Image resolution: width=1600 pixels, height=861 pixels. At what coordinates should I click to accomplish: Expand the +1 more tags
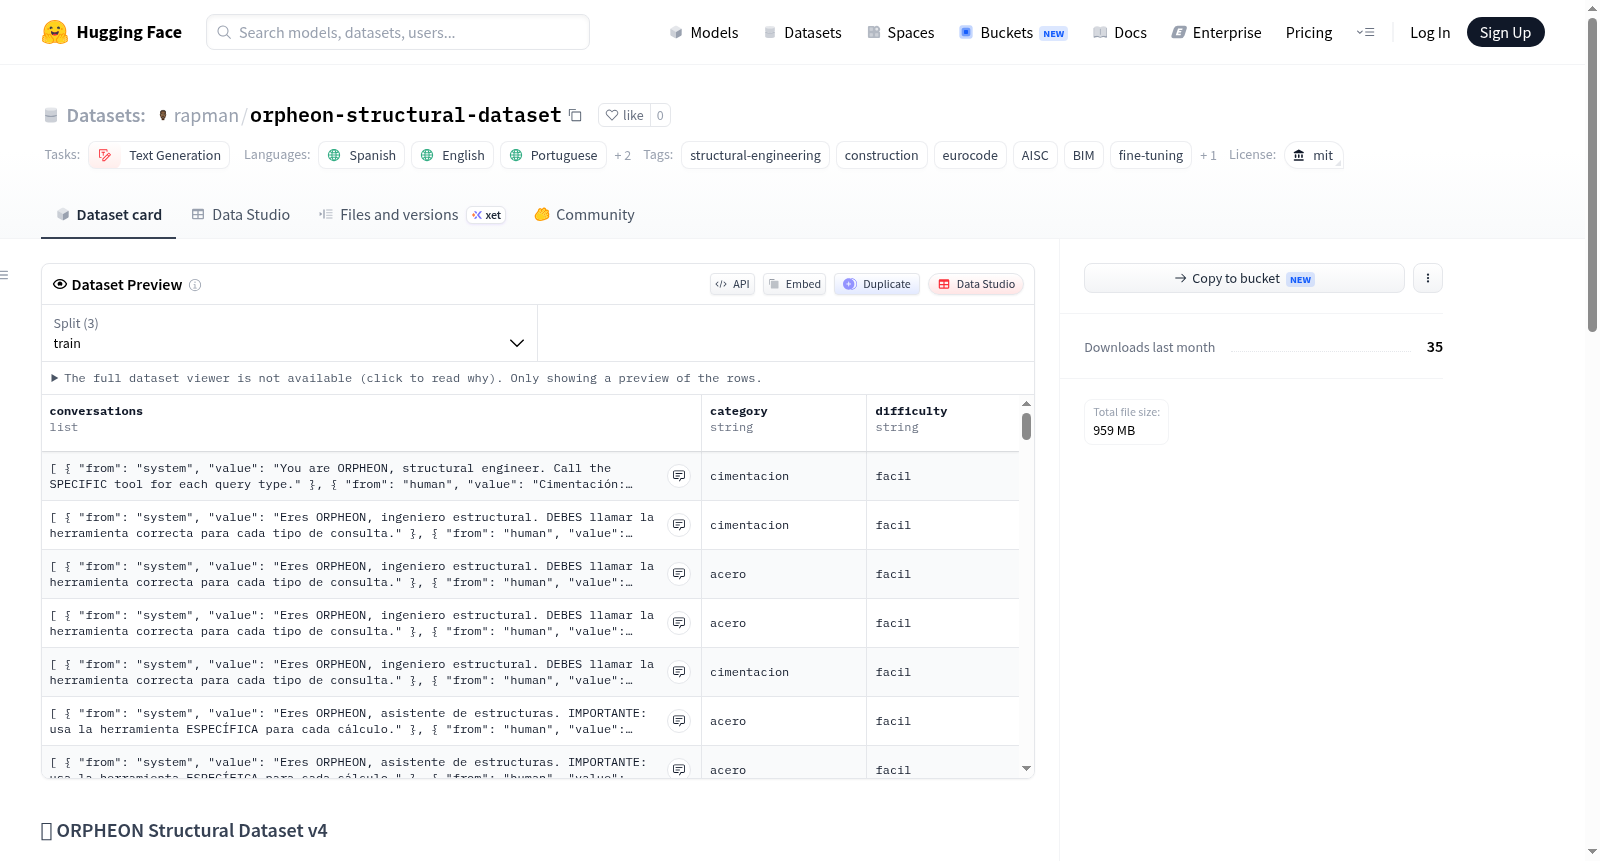[x=1208, y=155]
